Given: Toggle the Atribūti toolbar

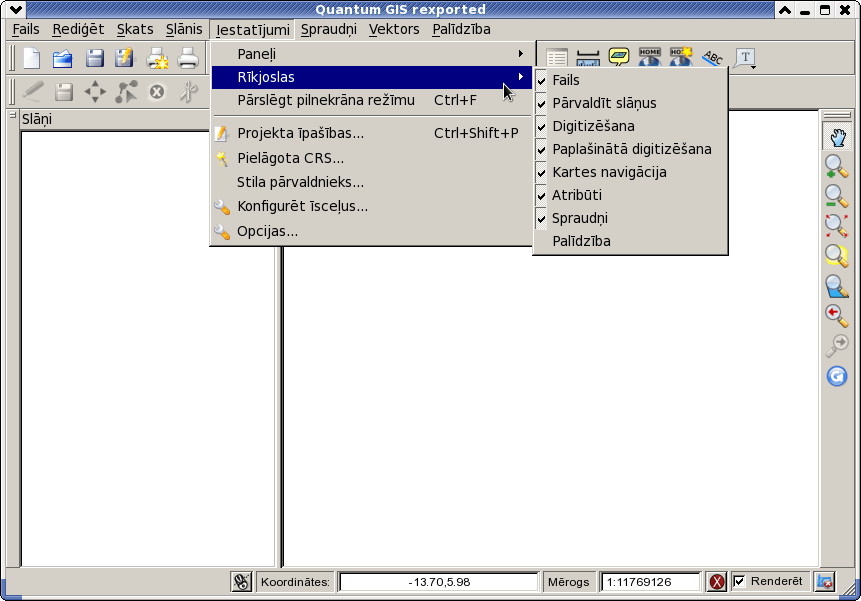Looking at the screenshot, I should (x=630, y=195).
